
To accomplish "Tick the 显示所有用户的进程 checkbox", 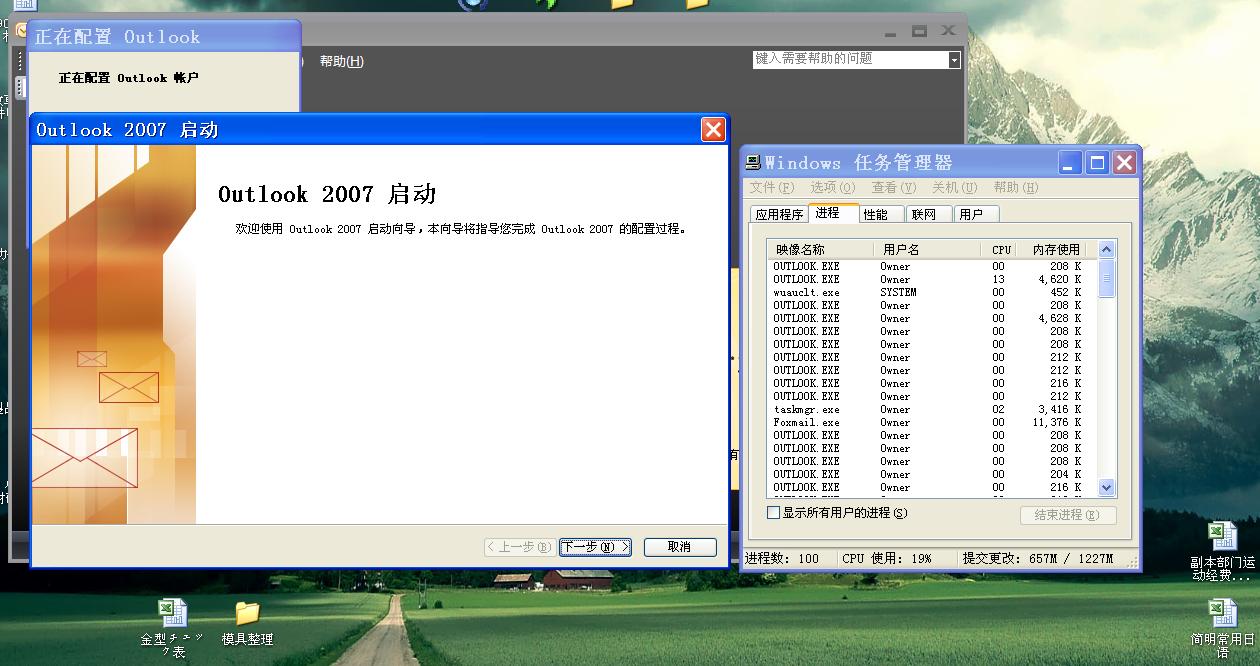I will pos(773,513).
